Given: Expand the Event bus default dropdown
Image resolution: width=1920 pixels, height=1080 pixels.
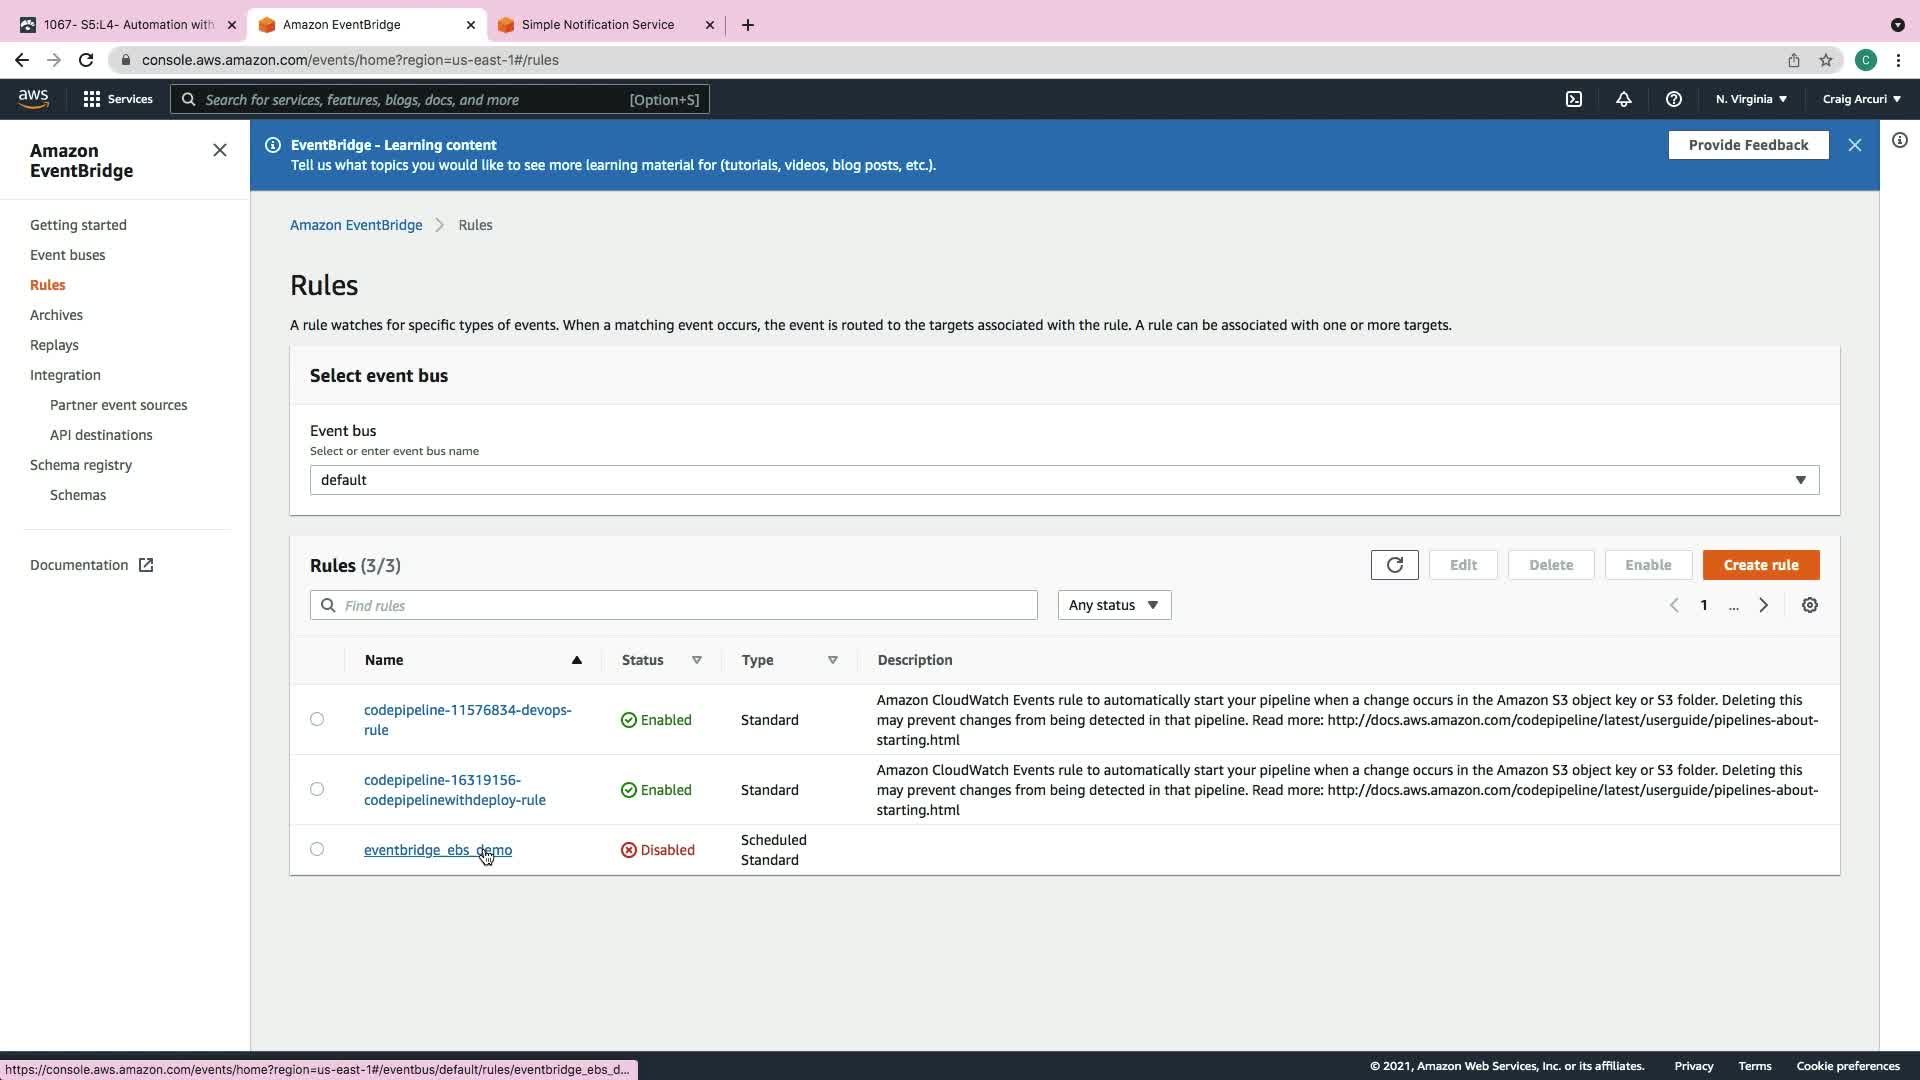Looking at the screenshot, I should (1063, 480).
